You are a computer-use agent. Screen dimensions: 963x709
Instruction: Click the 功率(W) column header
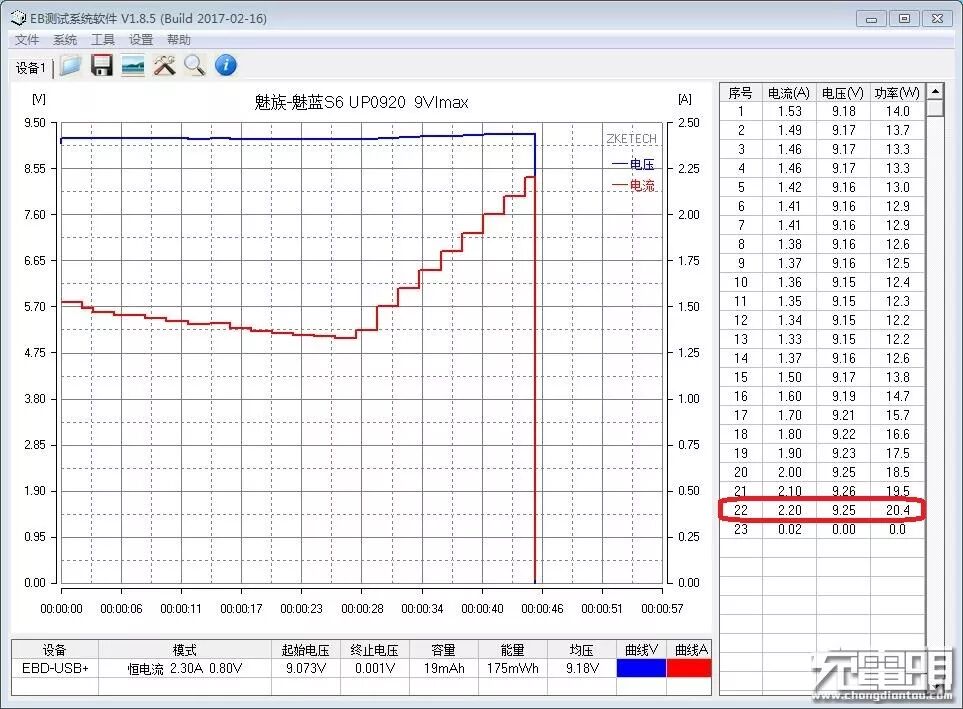click(897, 93)
